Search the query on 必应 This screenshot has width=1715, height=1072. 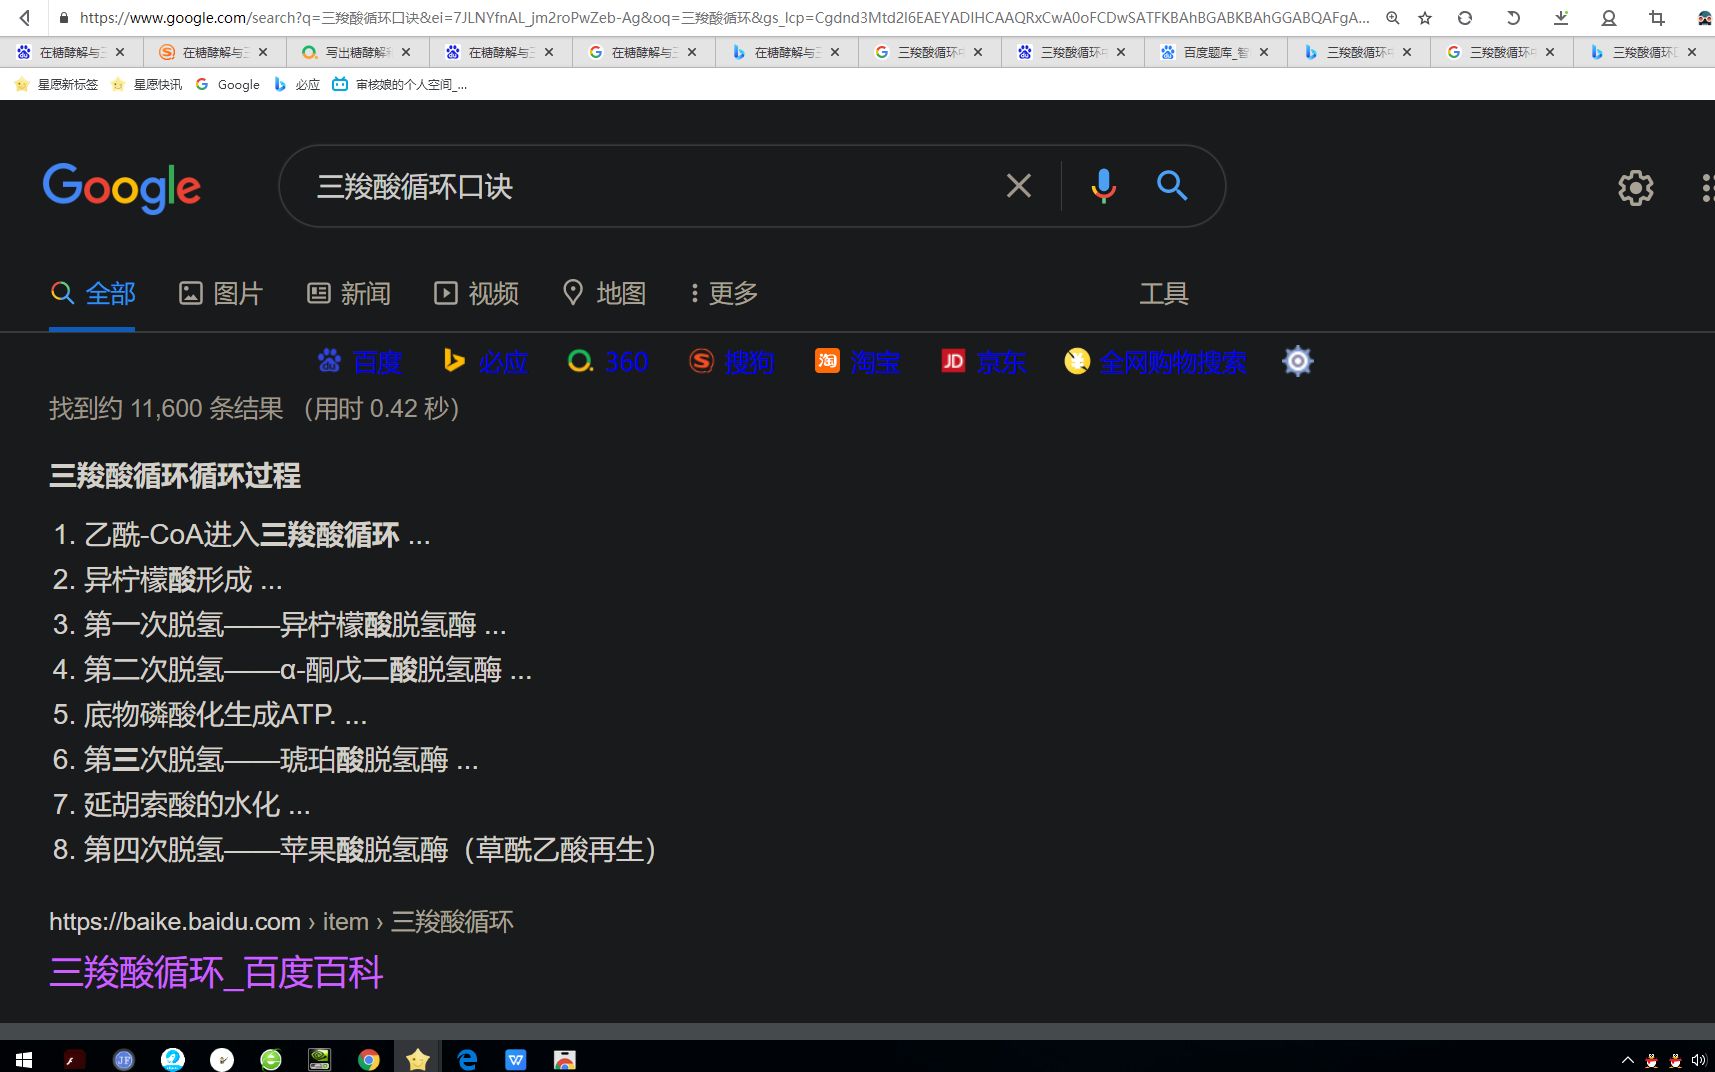point(485,361)
